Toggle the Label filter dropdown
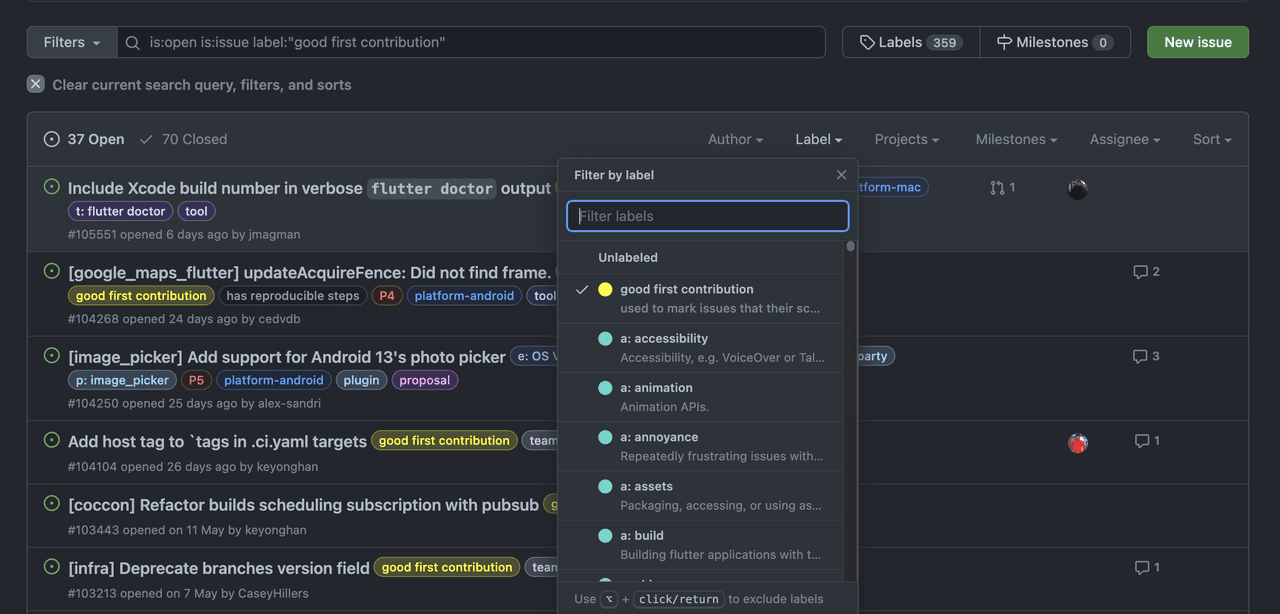The image size is (1280, 614). click(819, 139)
